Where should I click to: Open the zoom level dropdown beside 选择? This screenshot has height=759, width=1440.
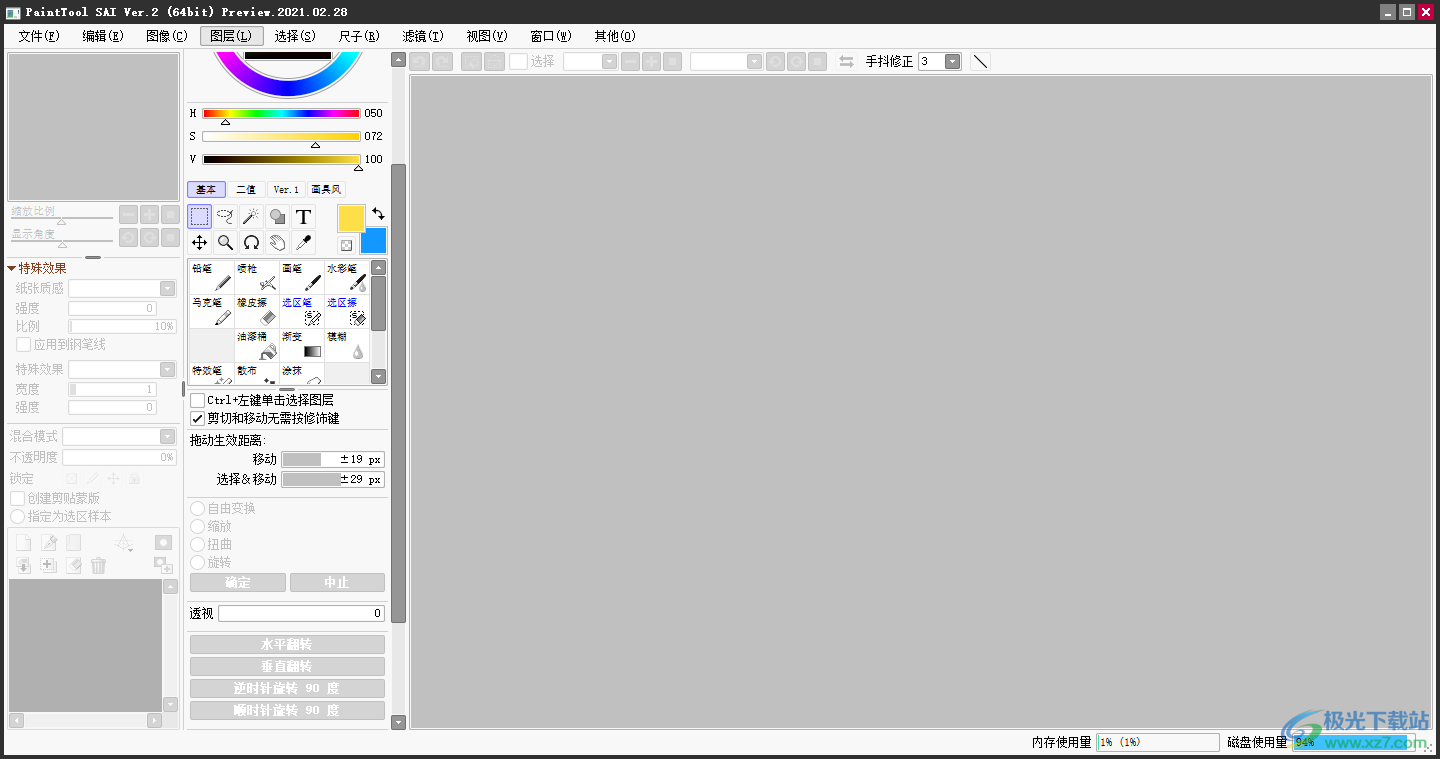[x=610, y=61]
